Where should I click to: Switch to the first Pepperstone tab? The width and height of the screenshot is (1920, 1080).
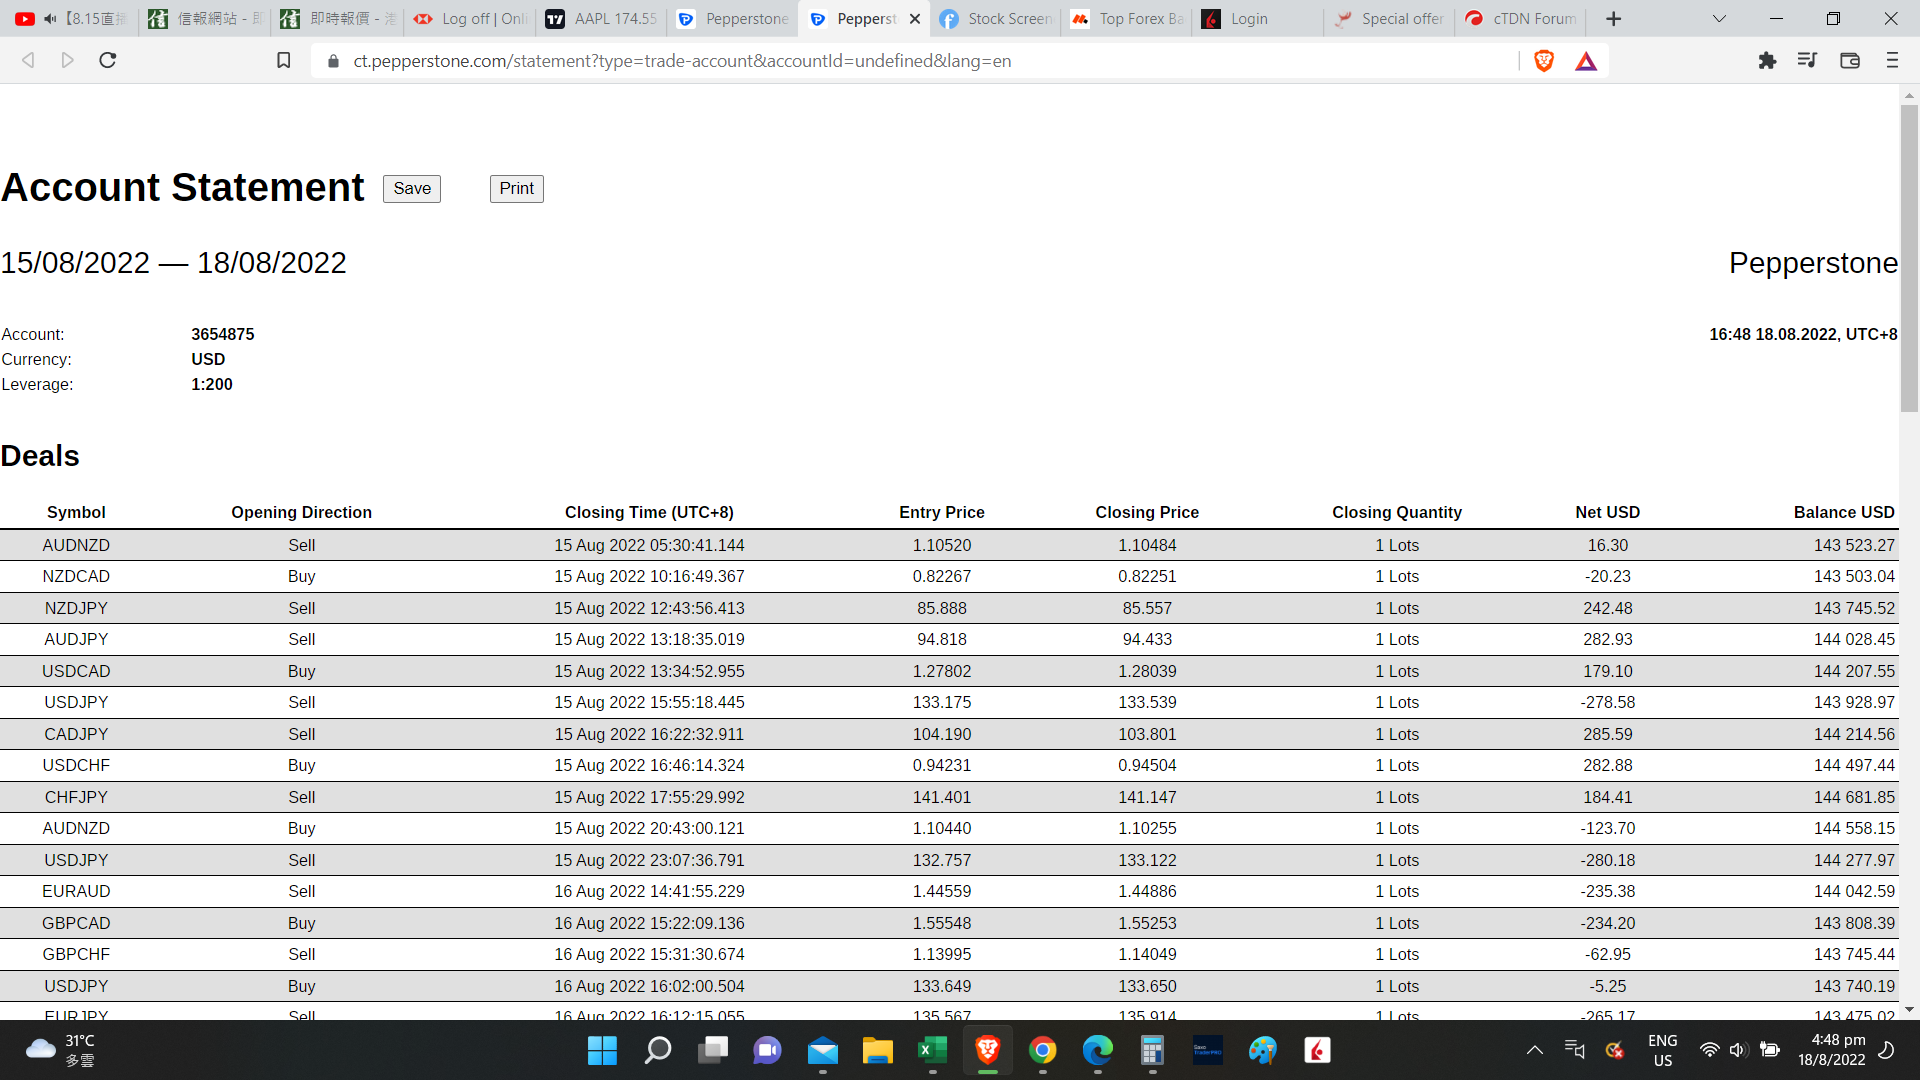tap(734, 19)
